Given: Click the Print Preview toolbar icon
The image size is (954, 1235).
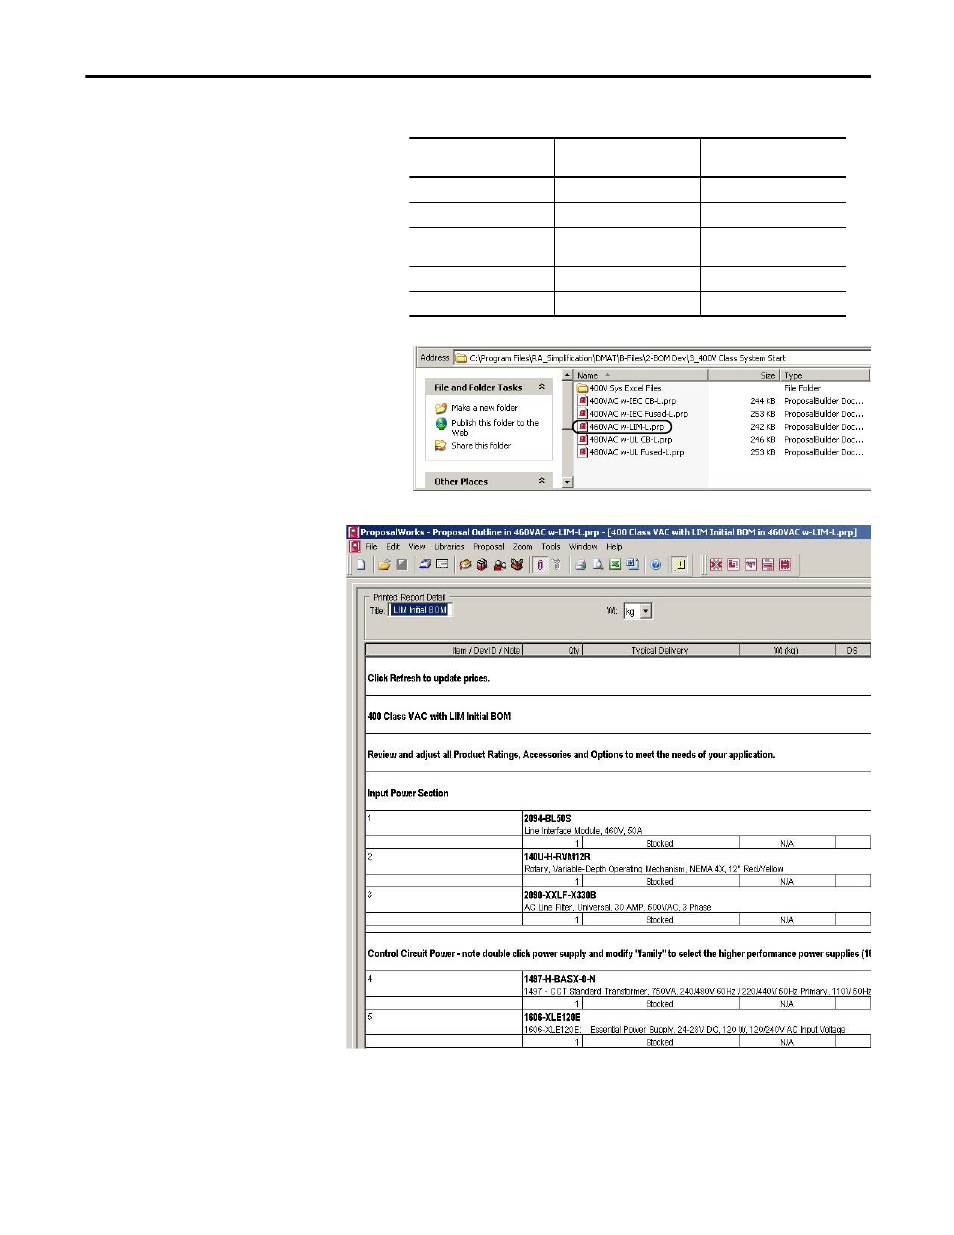Looking at the screenshot, I should pyautogui.click(x=598, y=565).
